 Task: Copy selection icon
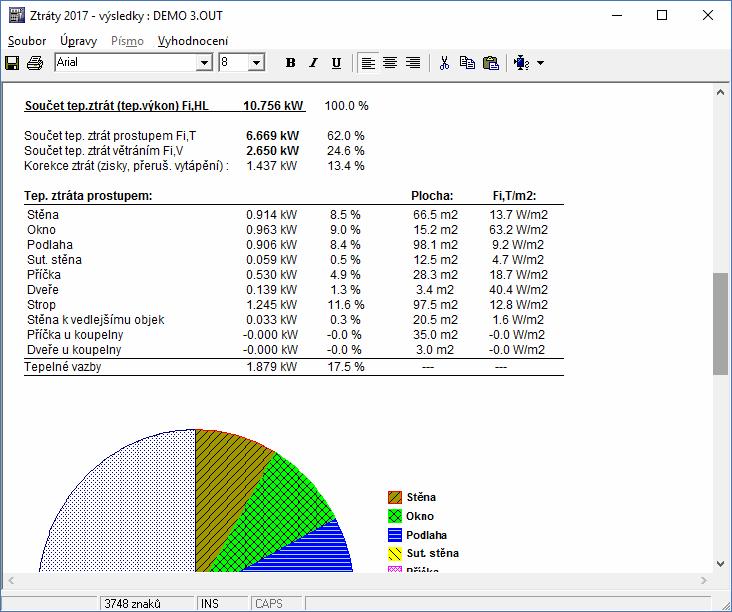(x=467, y=63)
